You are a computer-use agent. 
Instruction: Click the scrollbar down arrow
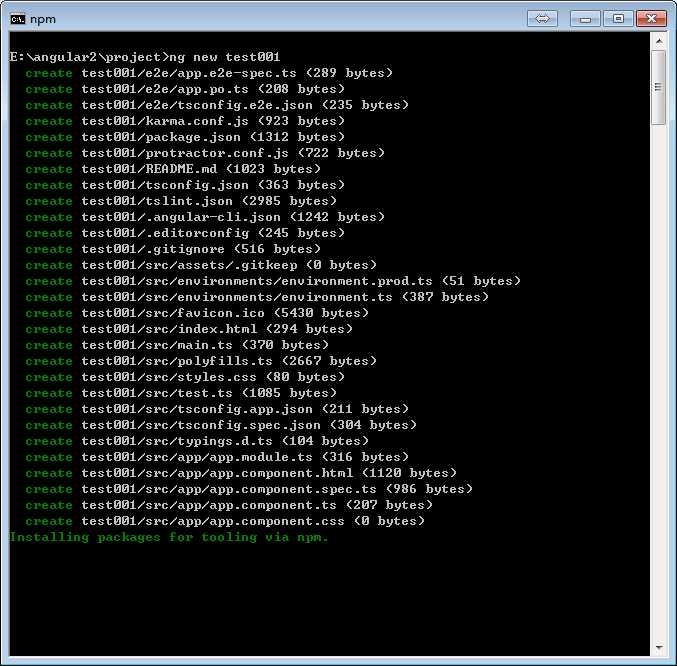(x=659, y=647)
